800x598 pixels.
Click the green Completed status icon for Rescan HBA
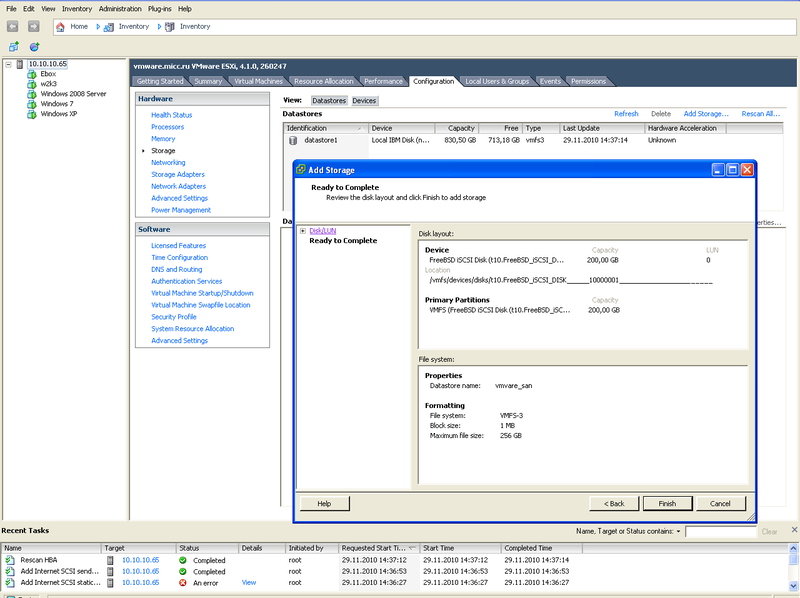point(183,560)
